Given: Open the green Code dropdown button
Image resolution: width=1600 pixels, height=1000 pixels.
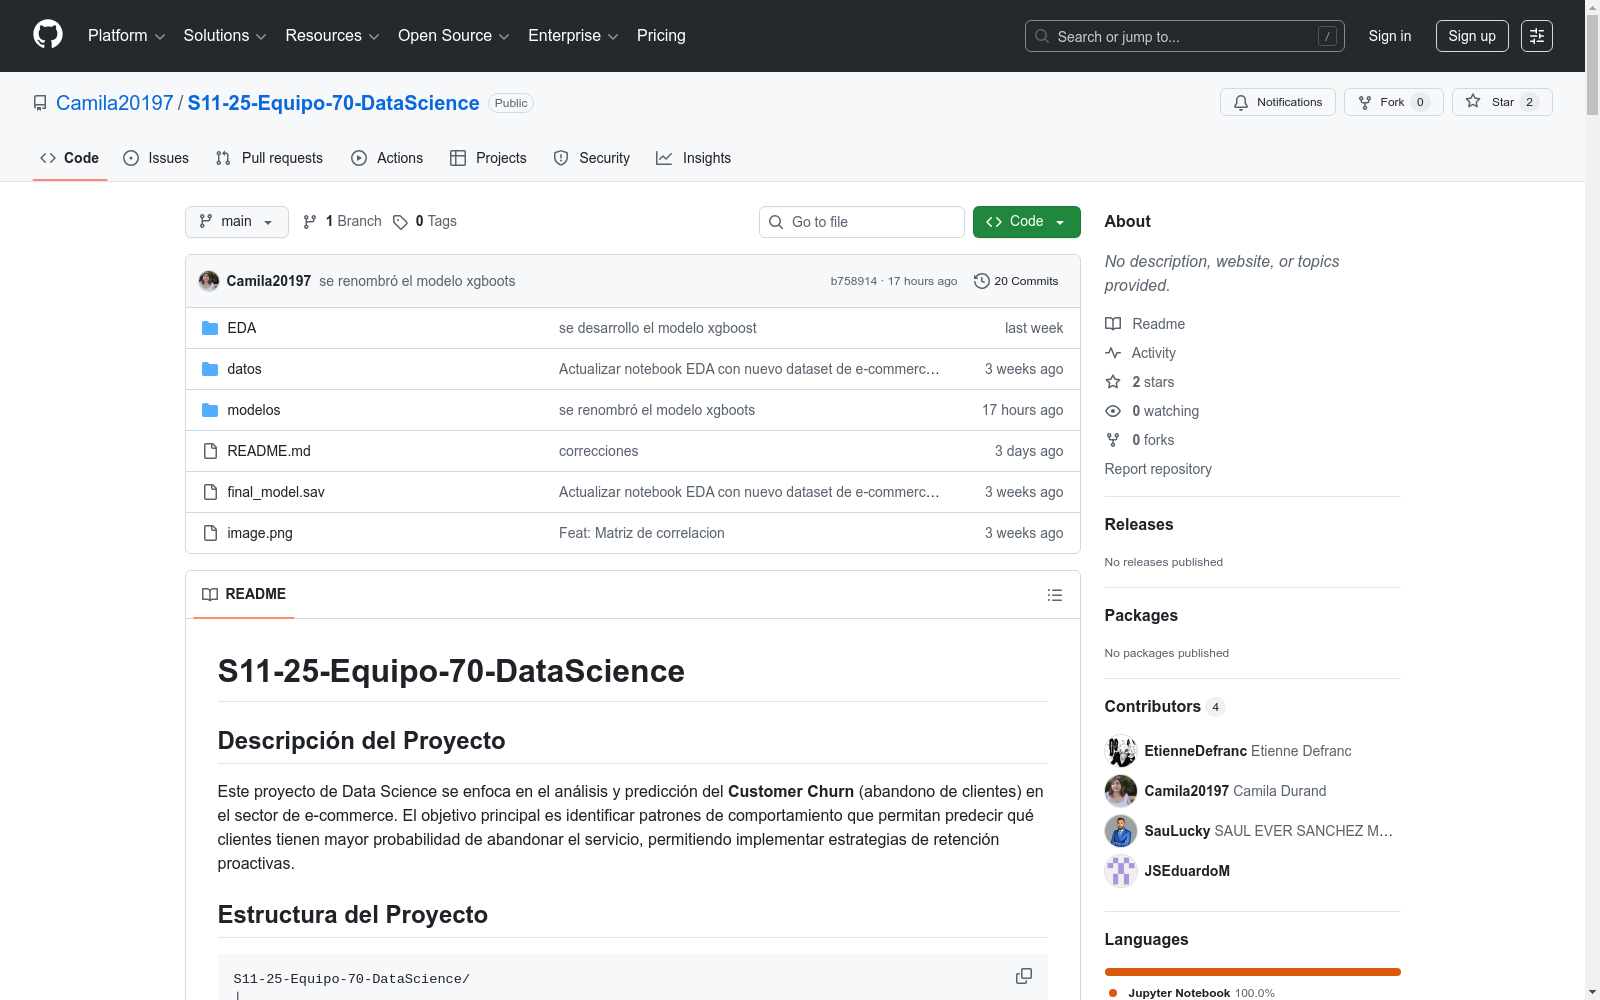Looking at the screenshot, I should (x=1027, y=222).
